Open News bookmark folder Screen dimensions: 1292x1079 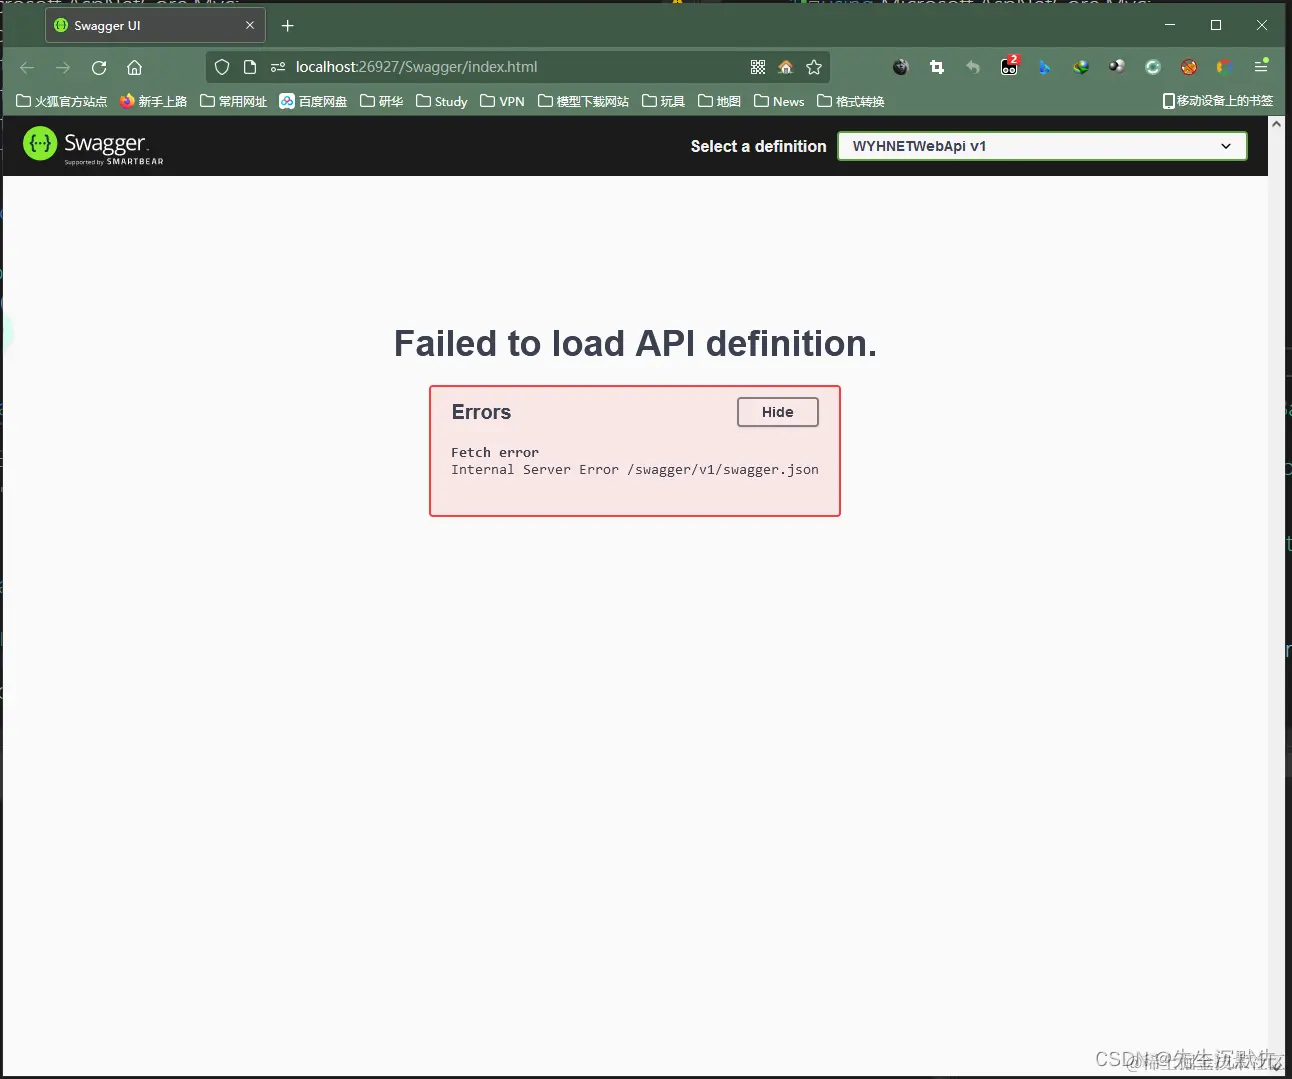(x=780, y=101)
